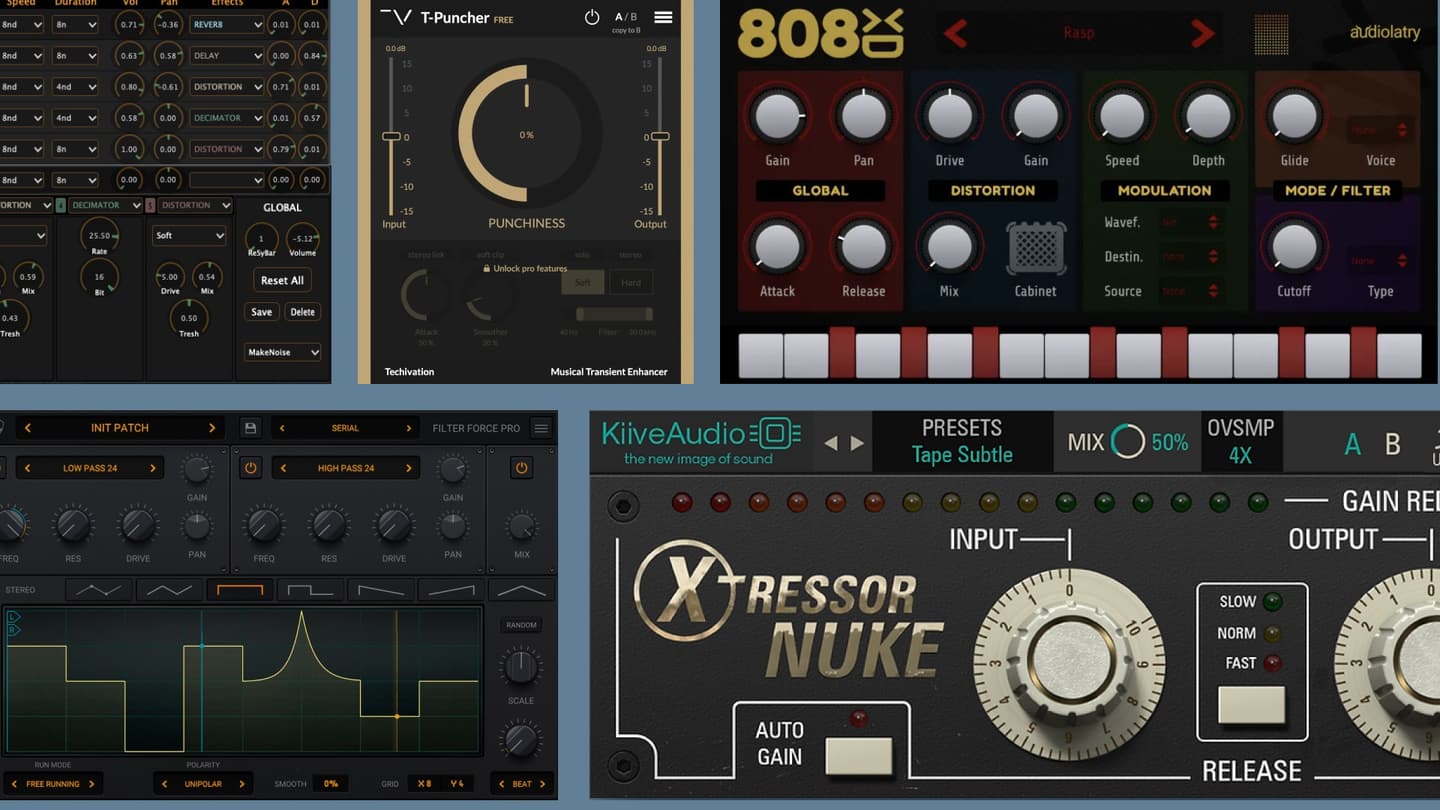Click the UNIPOLAR polarity selector
This screenshot has height=810, width=1440.
point(203,784)
